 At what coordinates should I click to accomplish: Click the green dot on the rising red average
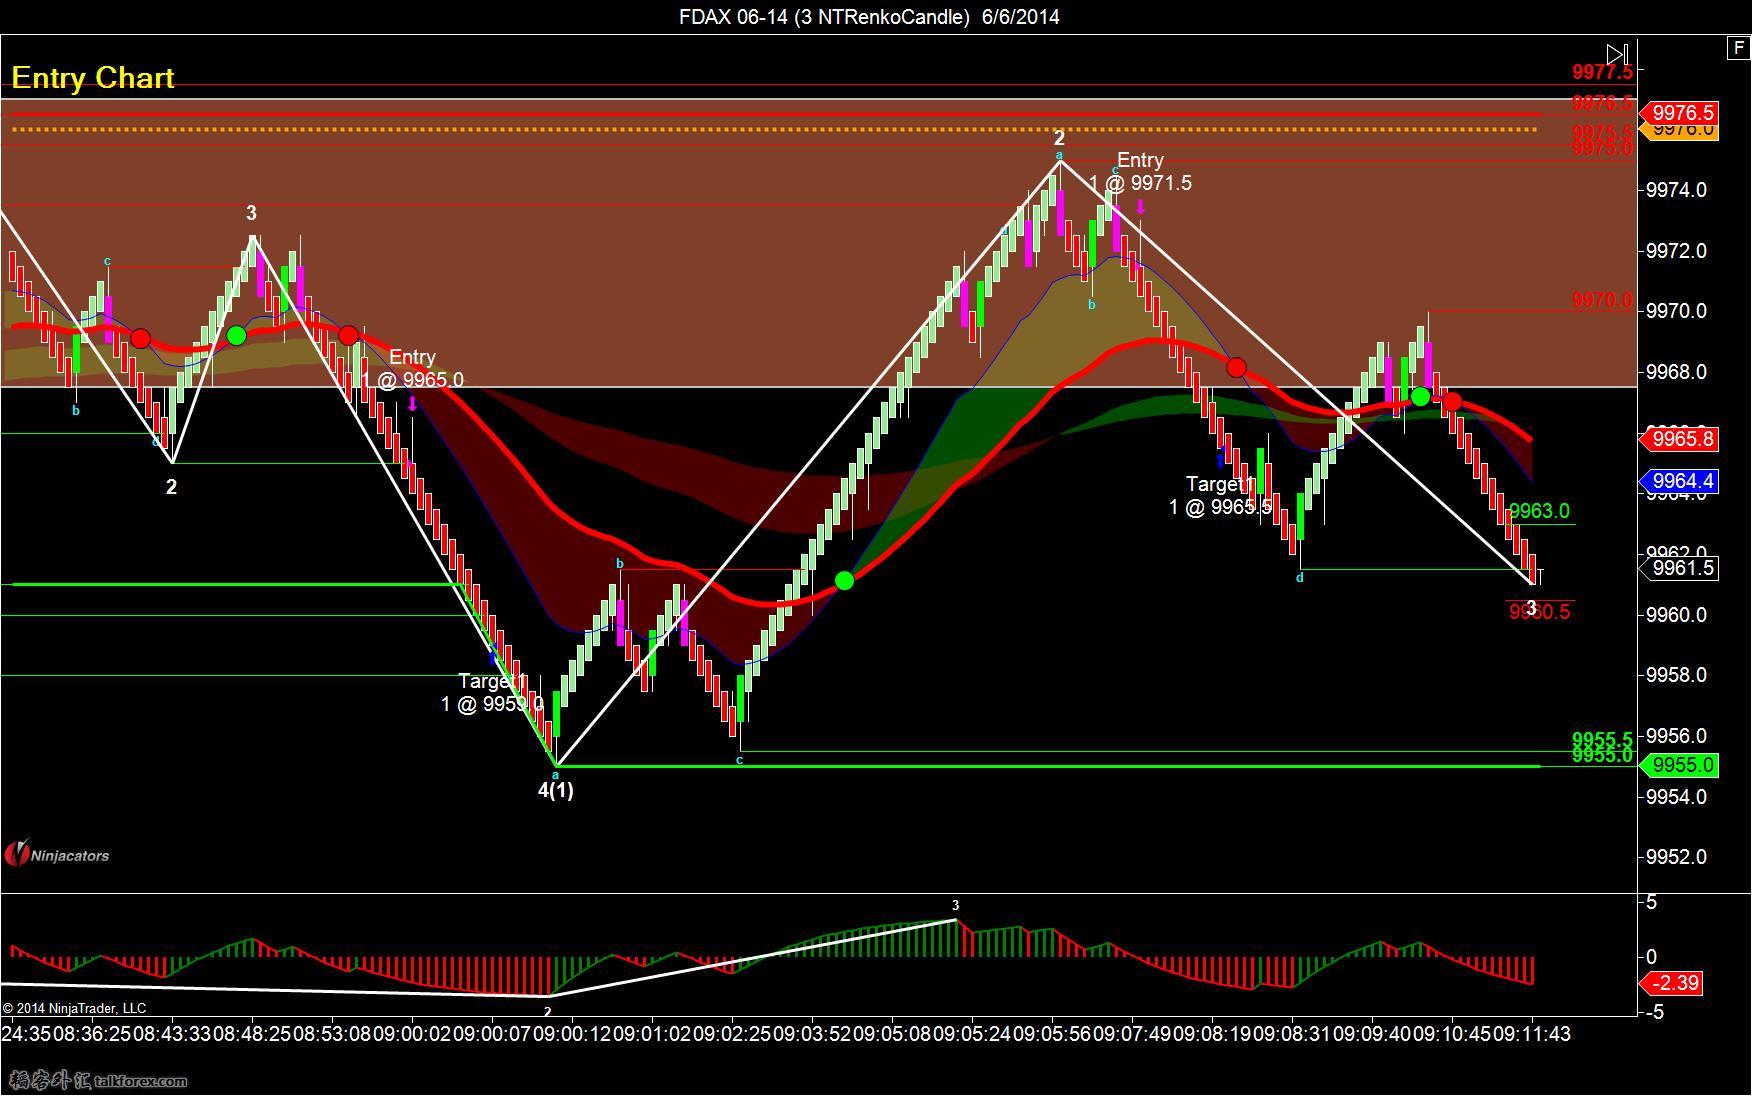click(844, 580)
